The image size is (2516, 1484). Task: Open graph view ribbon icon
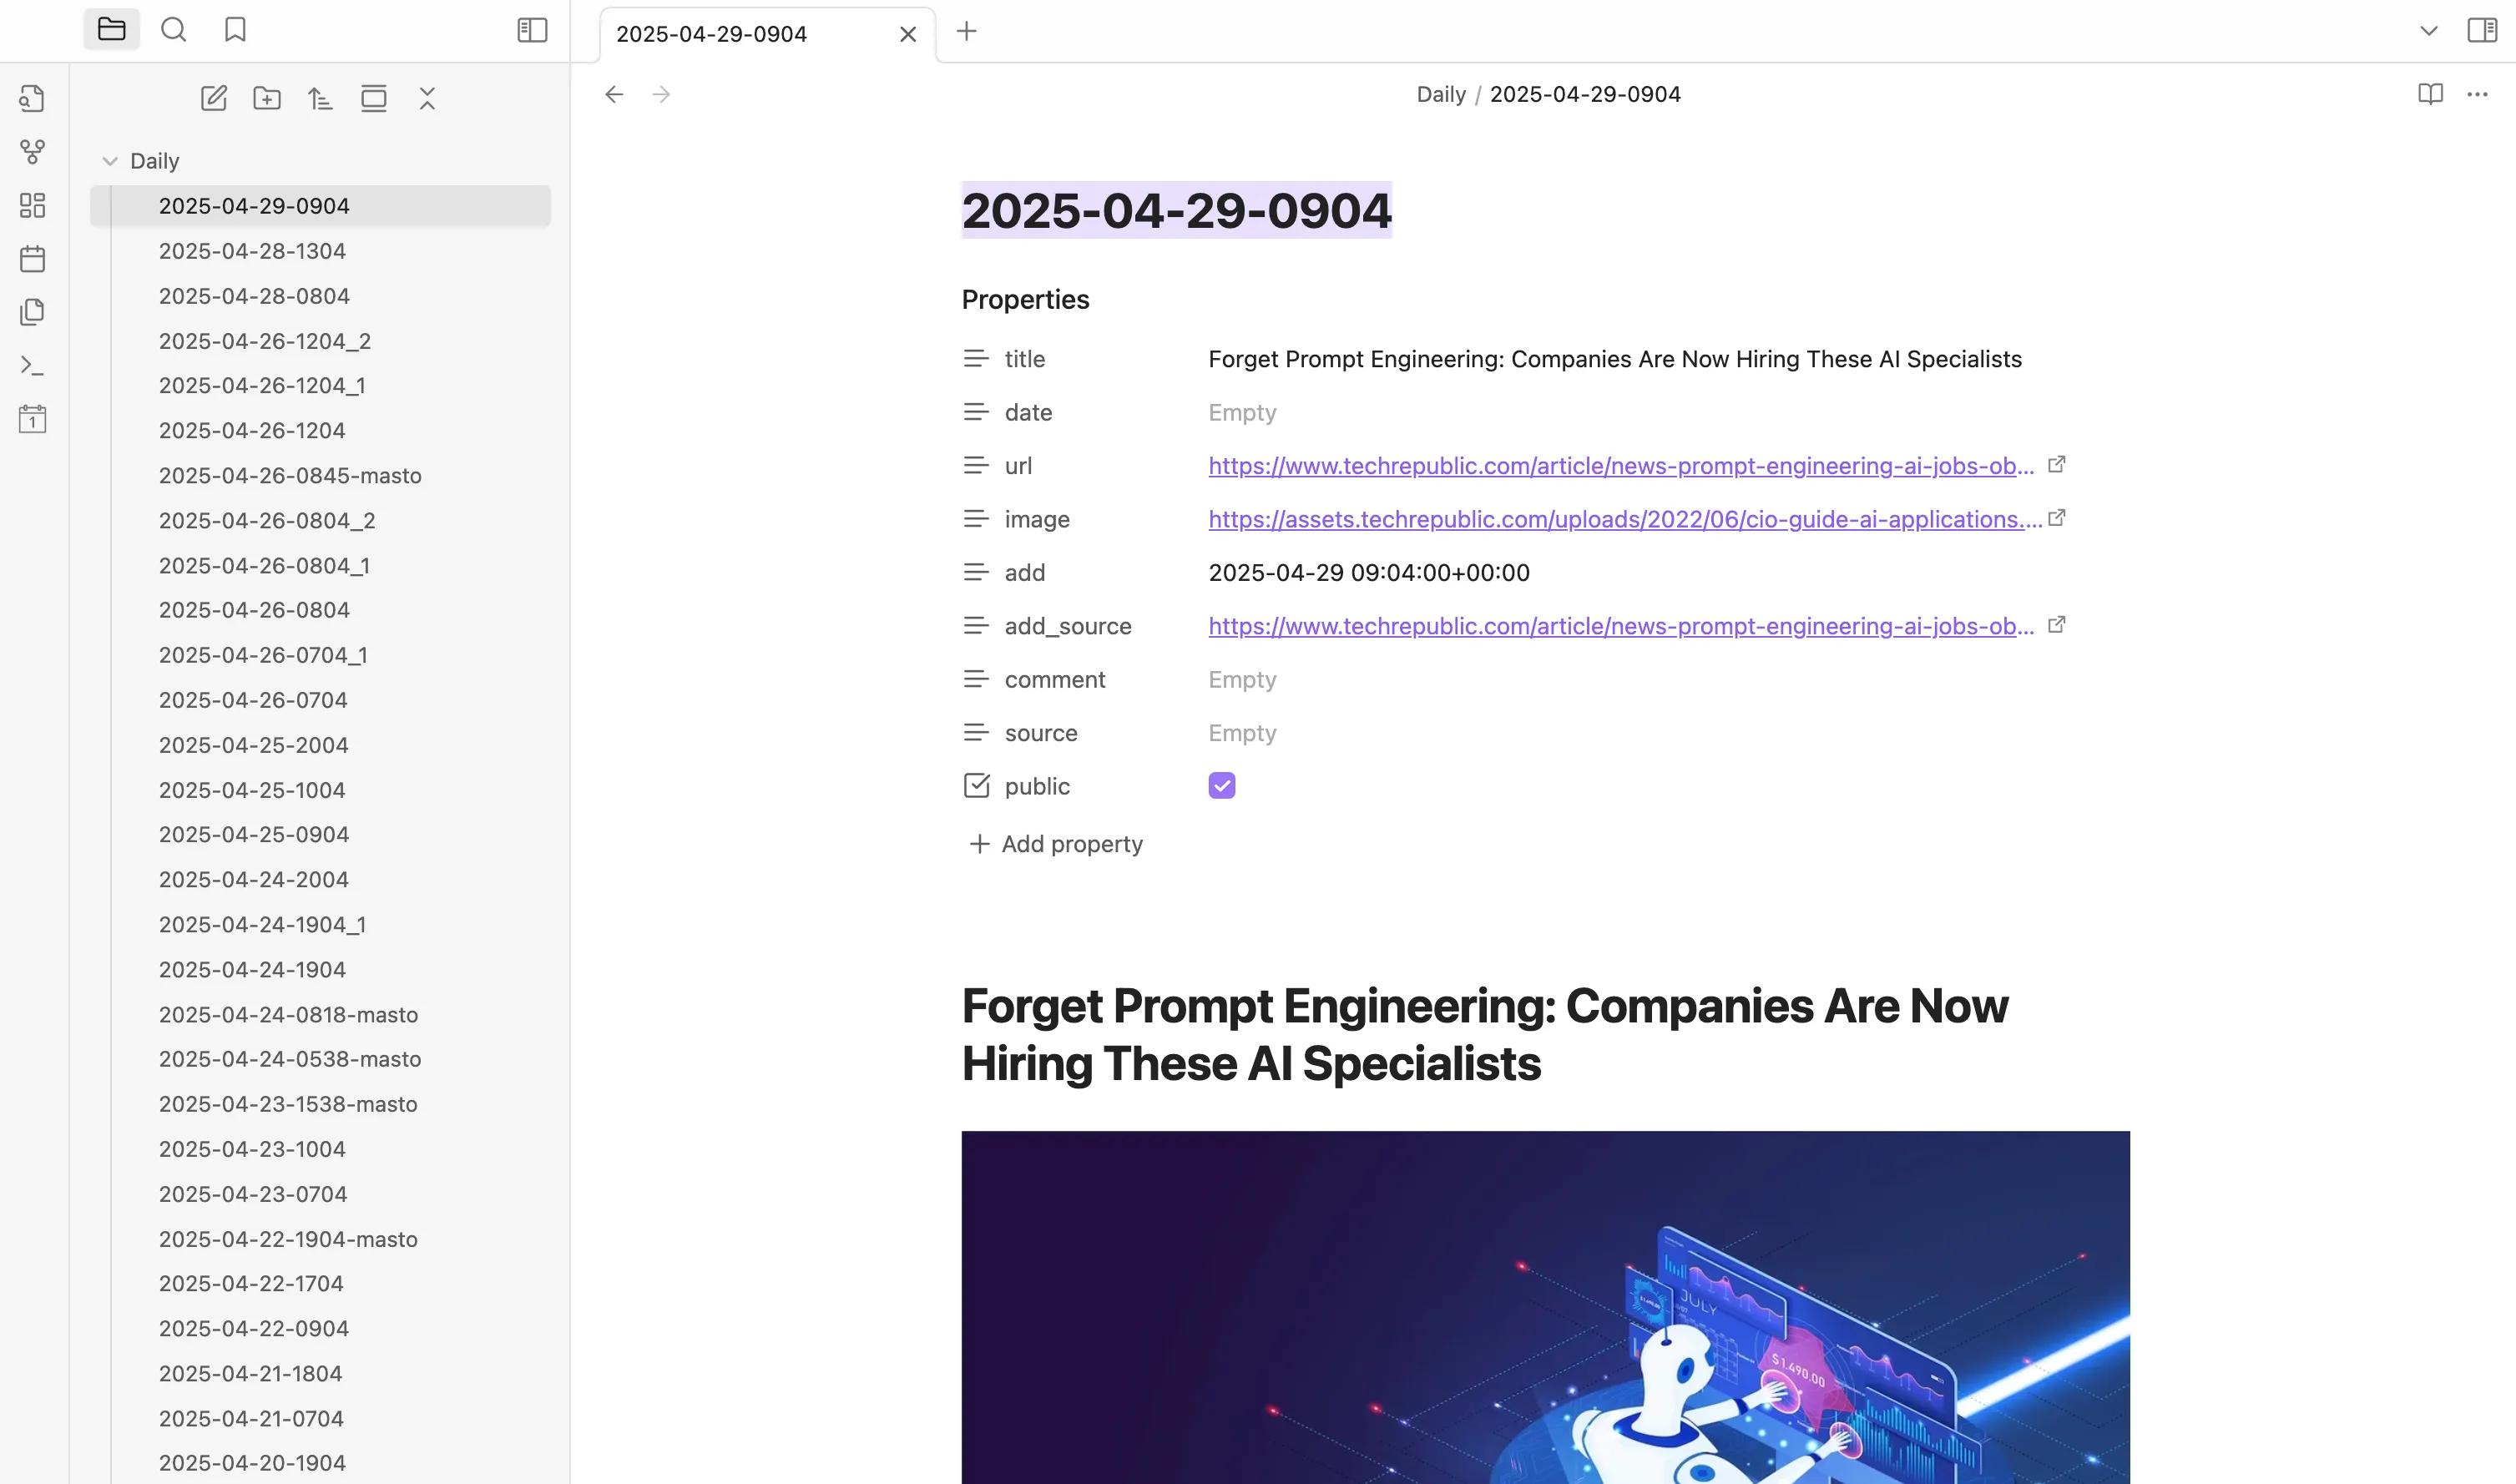point(32,152)
